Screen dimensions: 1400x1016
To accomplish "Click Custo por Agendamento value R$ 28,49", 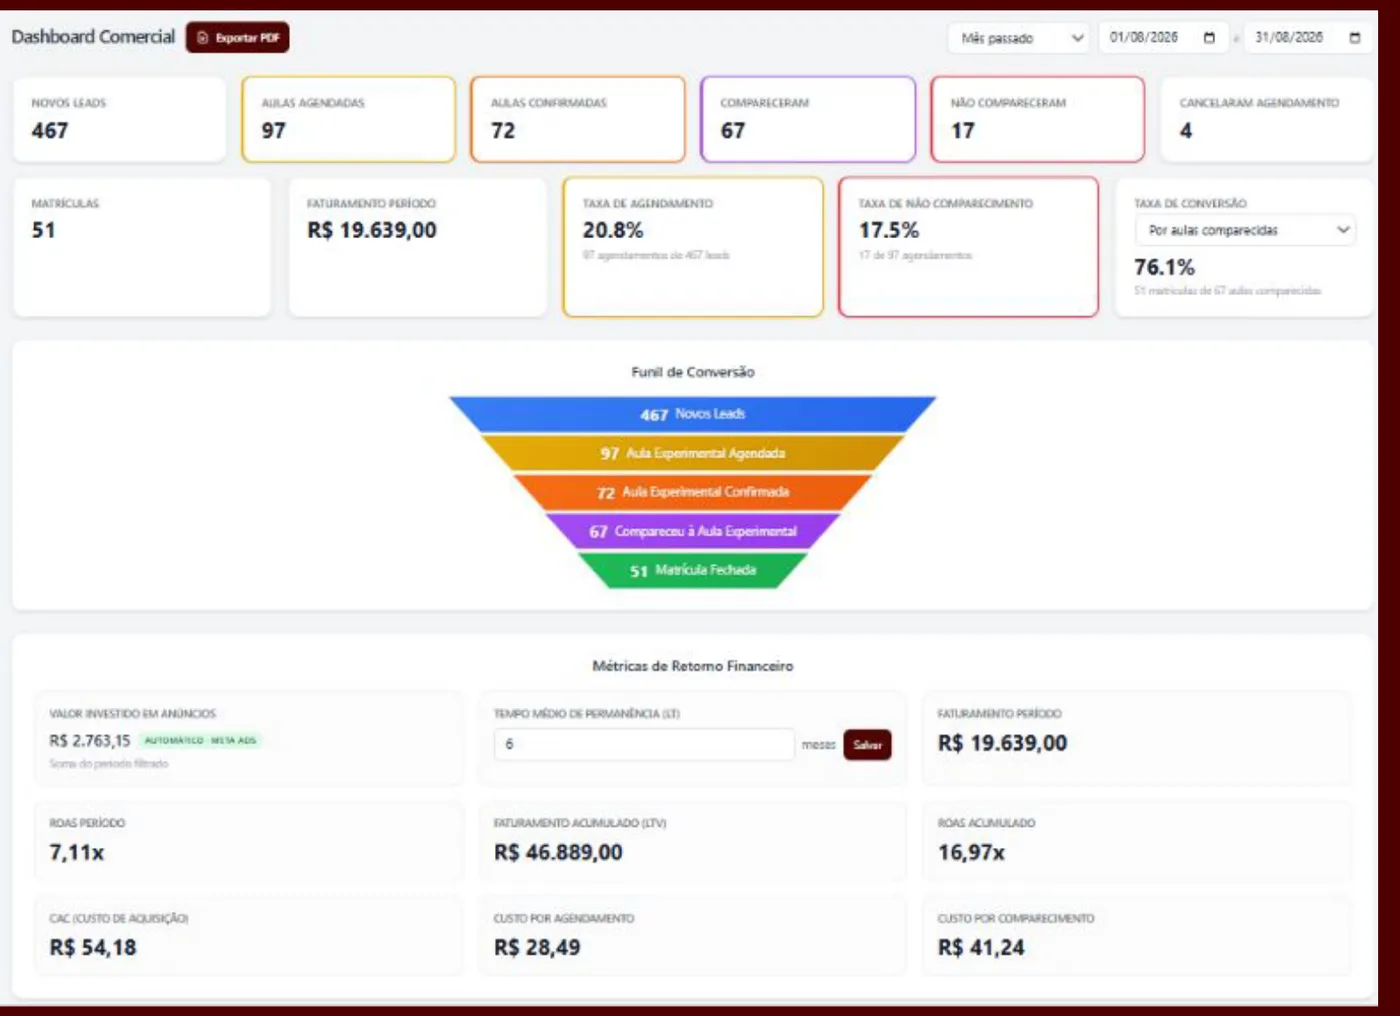I will pos(537,948).
